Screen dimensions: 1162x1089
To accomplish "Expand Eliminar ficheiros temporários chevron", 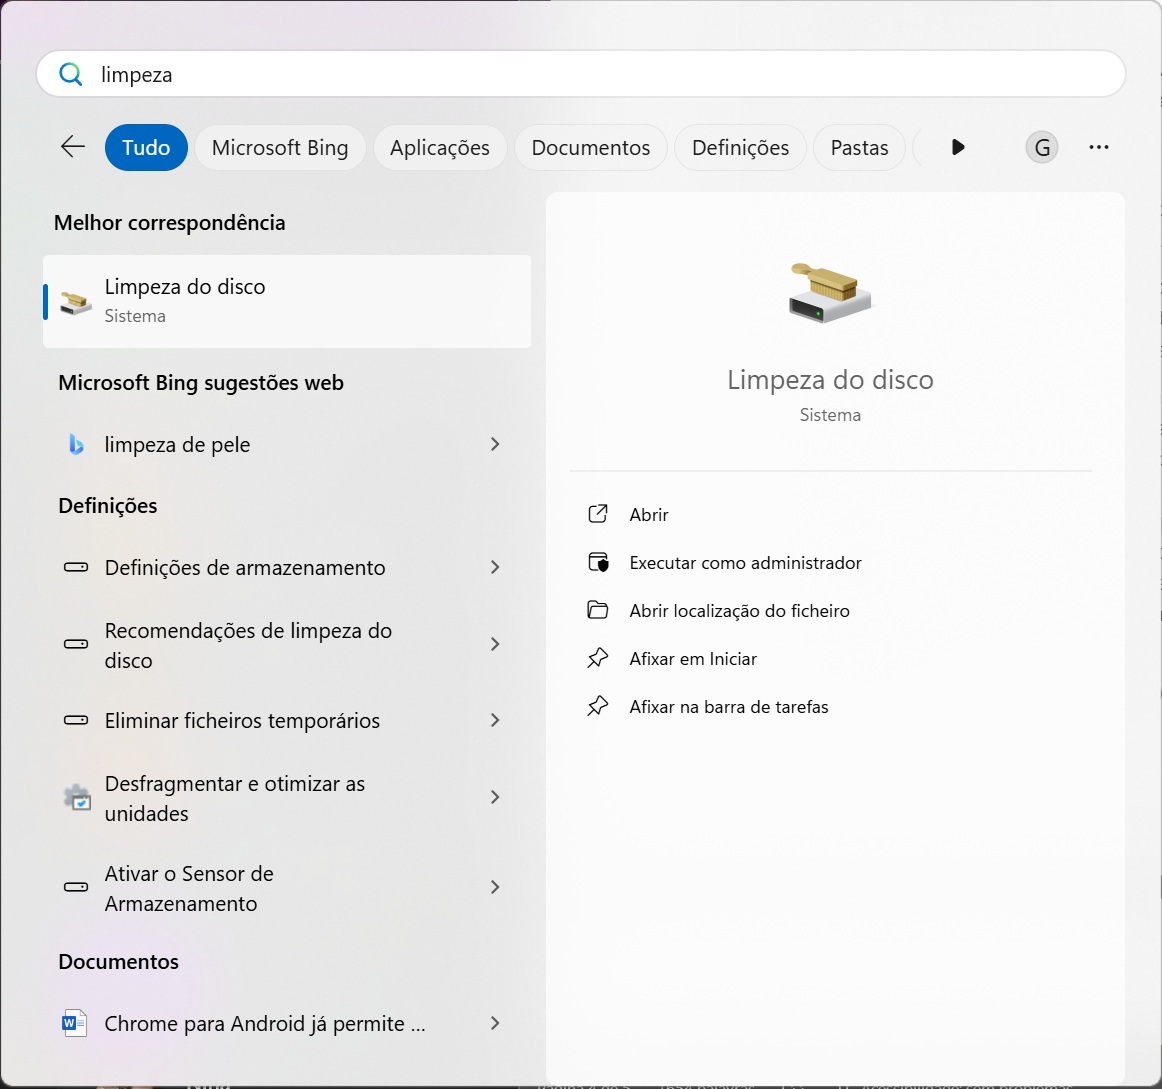I will coord(495,720).
